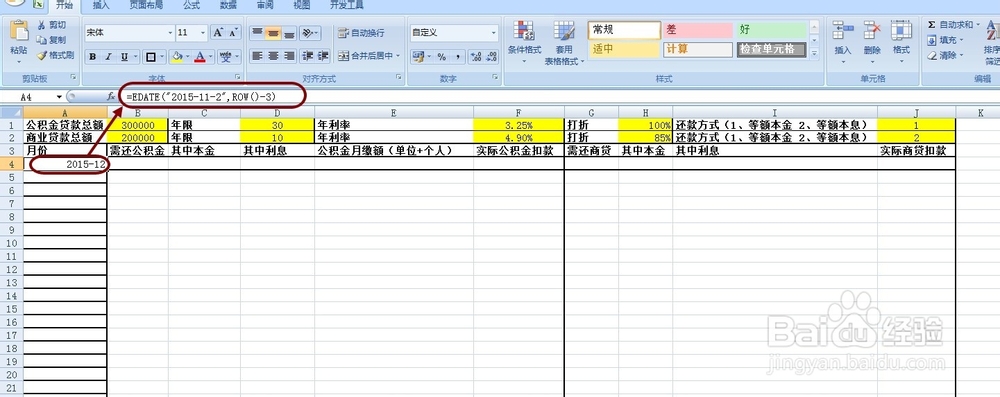1000x397 pixels.
Task: Increase font size with the large A button
Action: [x=218, y=33]
